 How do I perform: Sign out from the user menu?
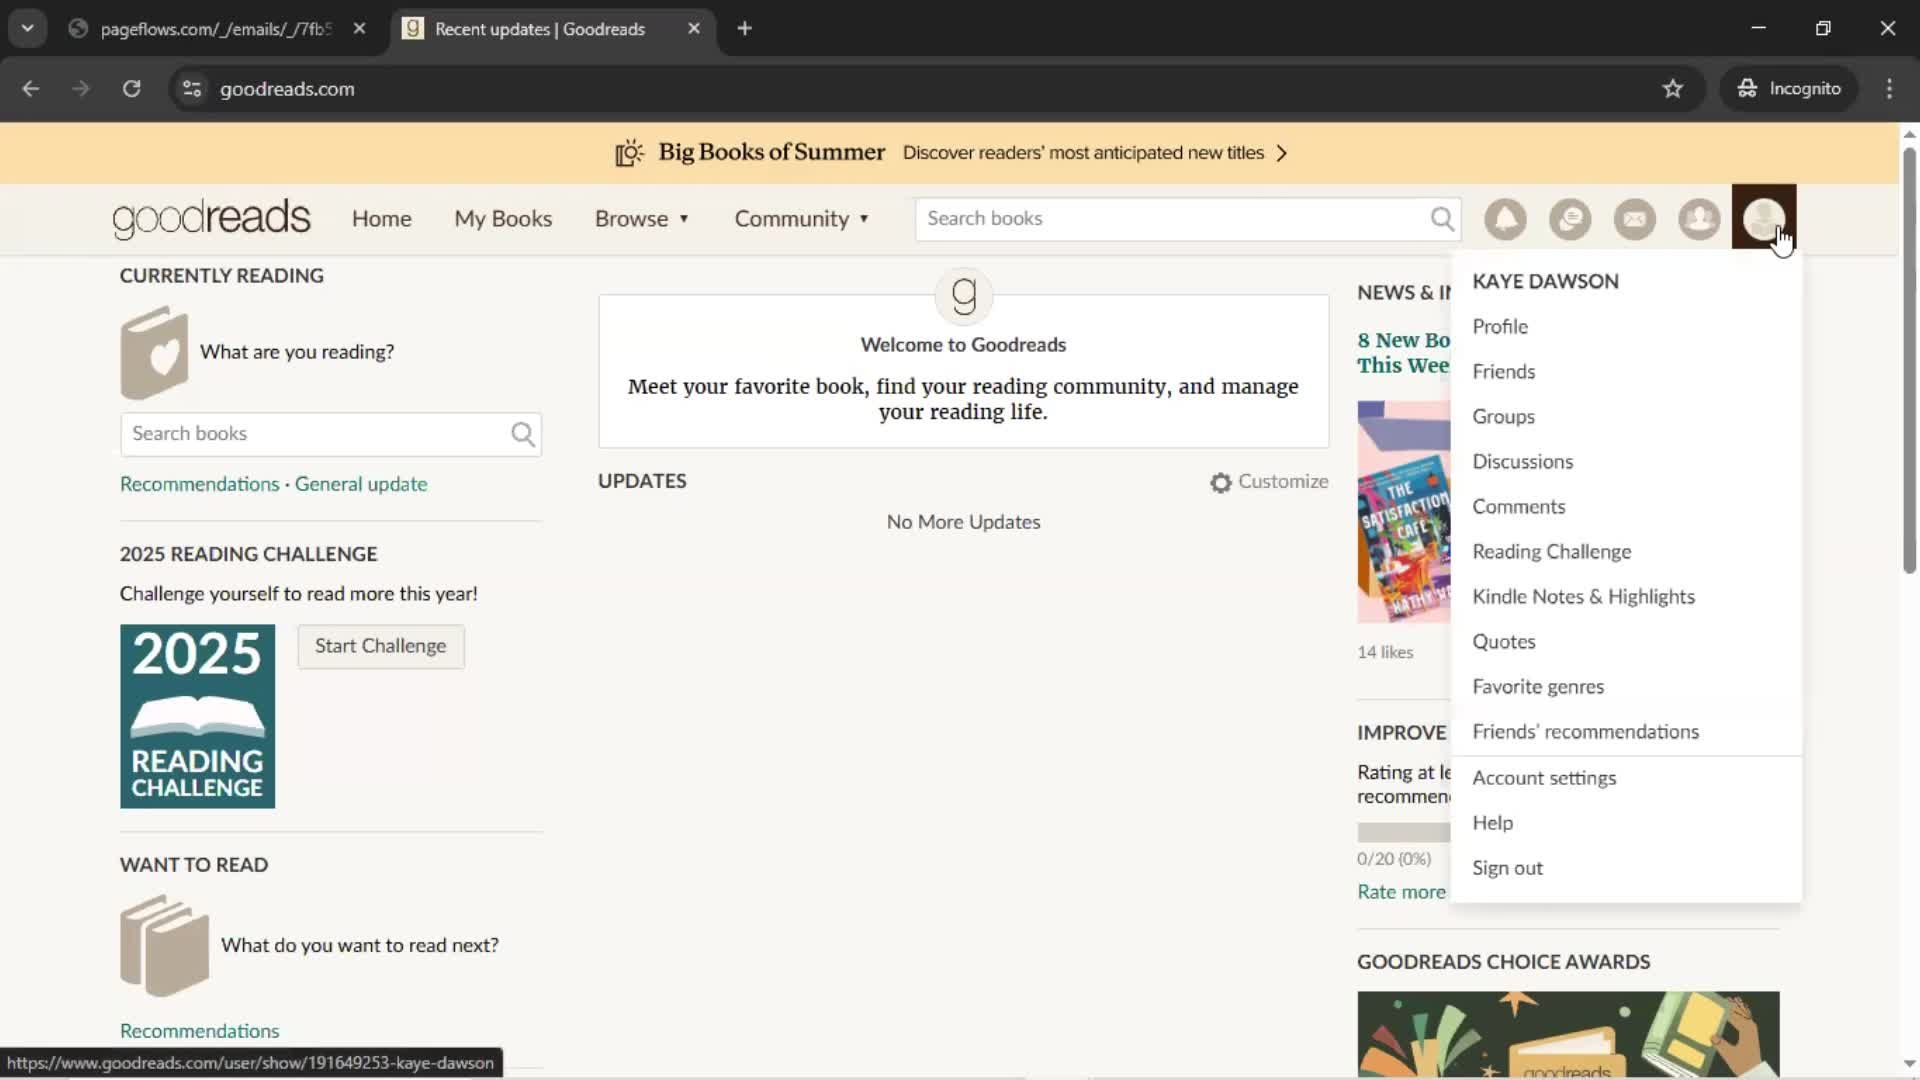coord(1507,868)
